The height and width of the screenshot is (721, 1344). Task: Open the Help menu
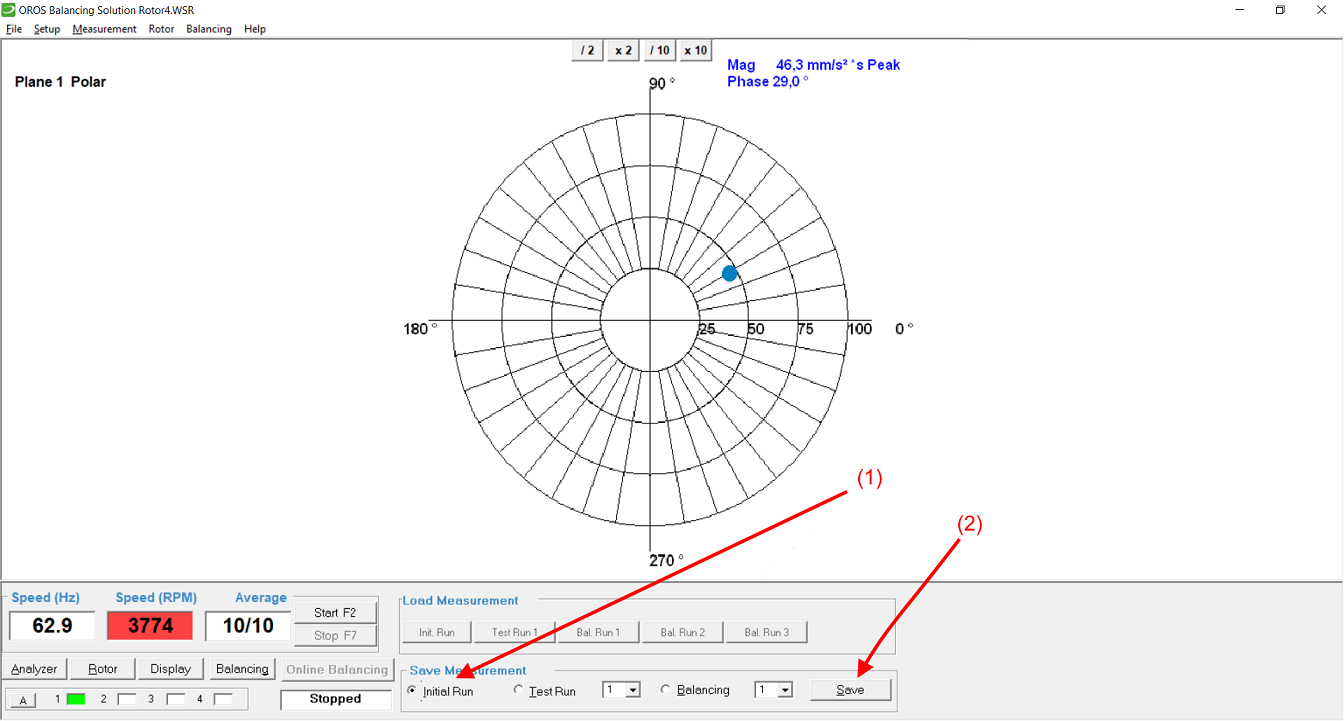pos(255,29)
